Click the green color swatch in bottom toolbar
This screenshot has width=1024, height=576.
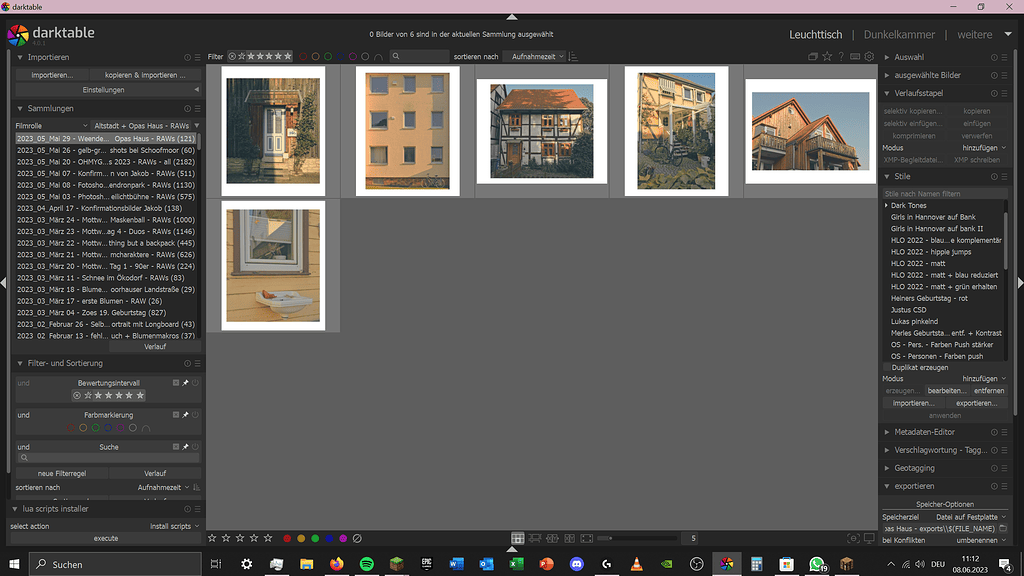click(315, 538)
